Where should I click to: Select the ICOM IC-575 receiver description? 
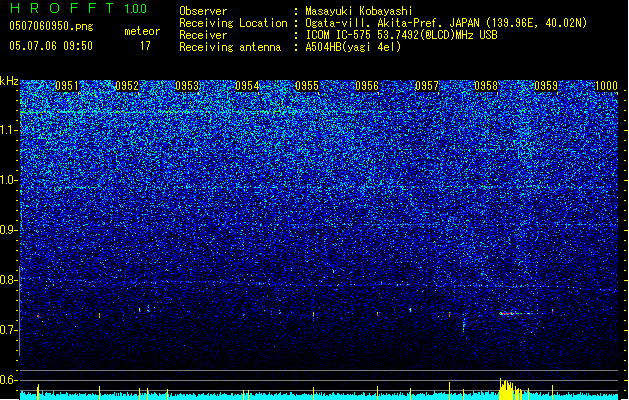401,35
